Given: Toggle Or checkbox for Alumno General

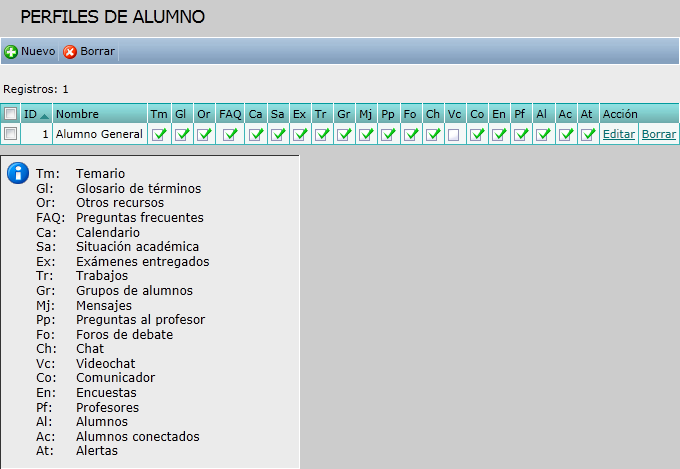Looking at the screenshot, I should (204, 134).
